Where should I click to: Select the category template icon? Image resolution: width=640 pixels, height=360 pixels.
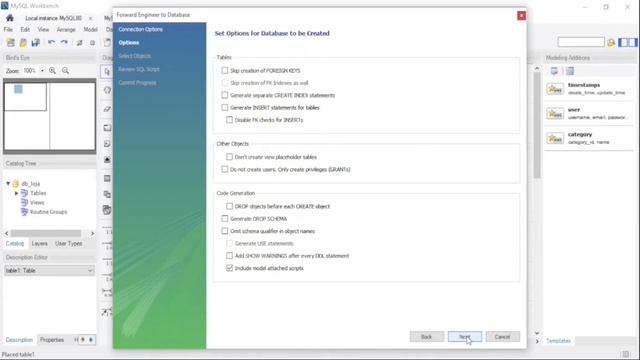pos(555,138)
